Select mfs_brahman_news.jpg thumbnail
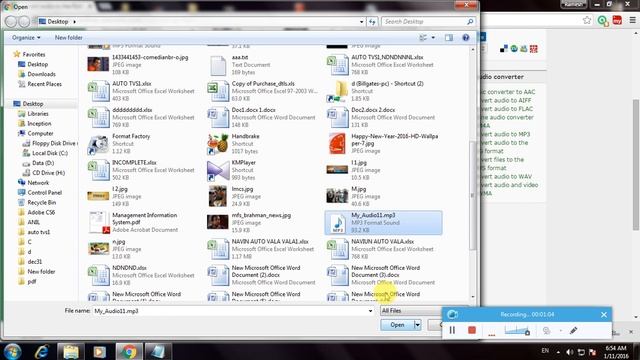The width and height of the screenshot is (640, 360). 218,222
